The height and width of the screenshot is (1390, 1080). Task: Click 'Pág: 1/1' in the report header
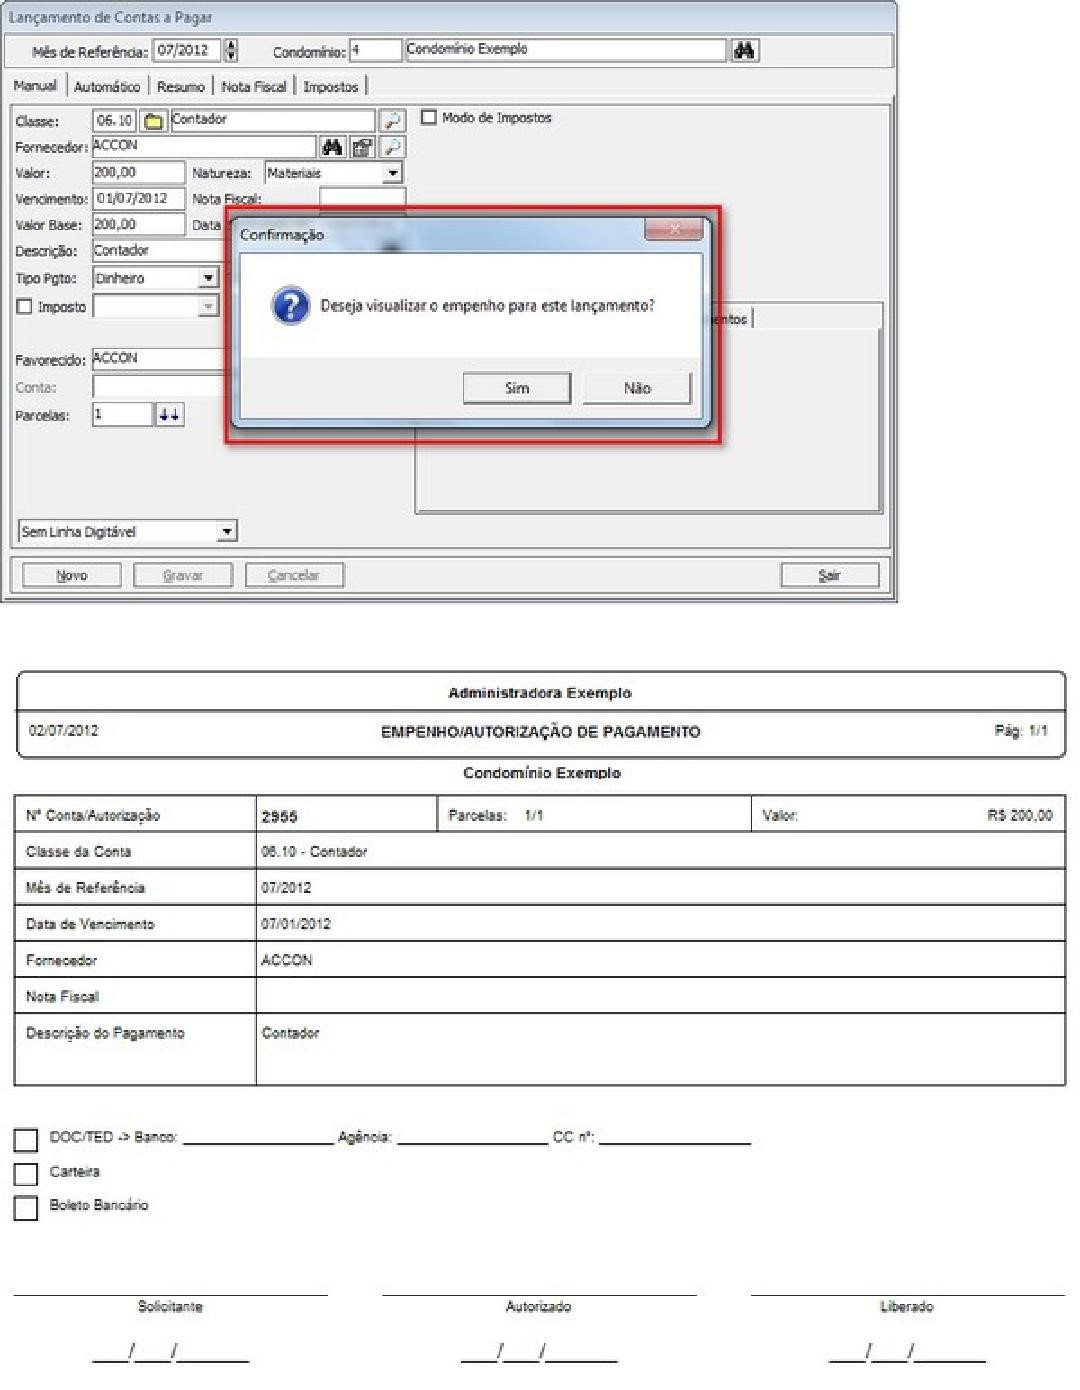tap(1021, 731)
